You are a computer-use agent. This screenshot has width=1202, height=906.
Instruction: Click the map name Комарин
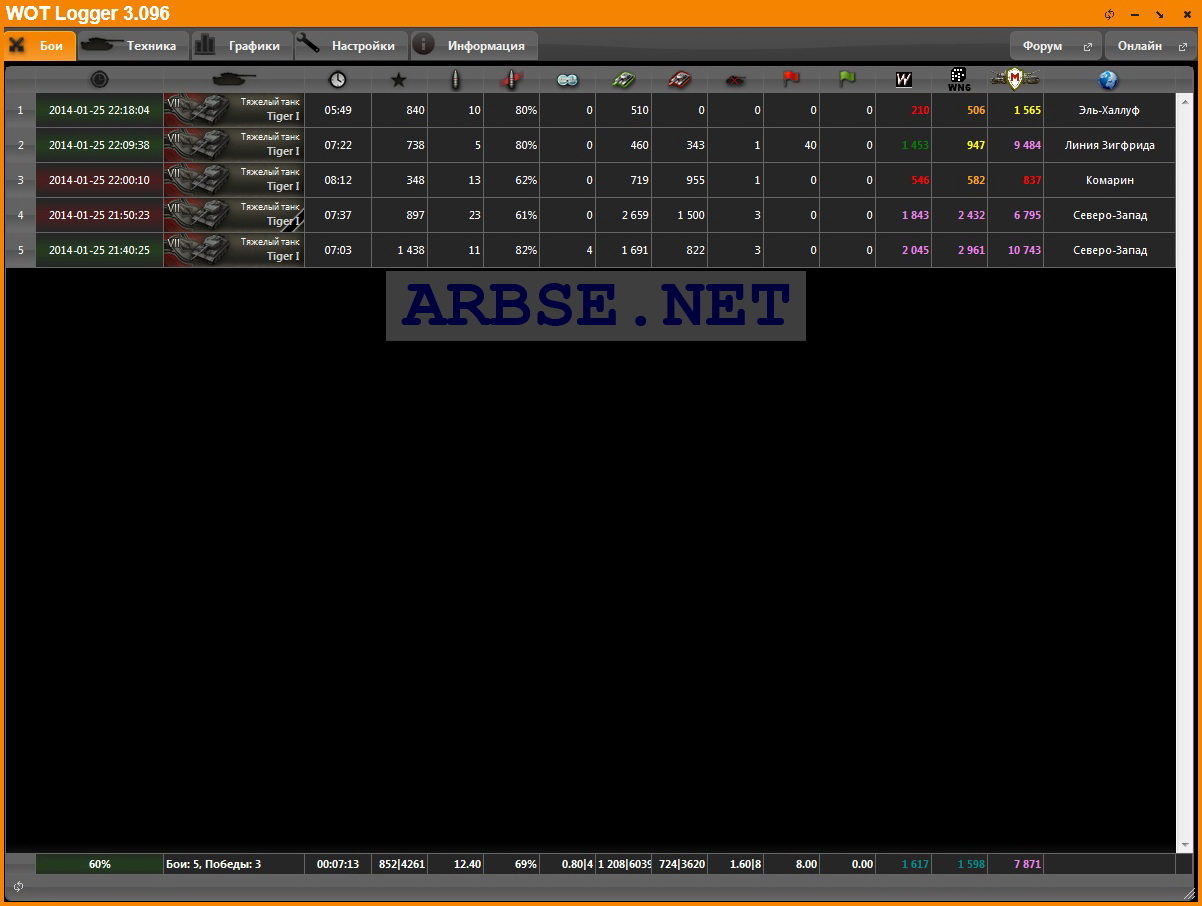(x=1109, y=180)
